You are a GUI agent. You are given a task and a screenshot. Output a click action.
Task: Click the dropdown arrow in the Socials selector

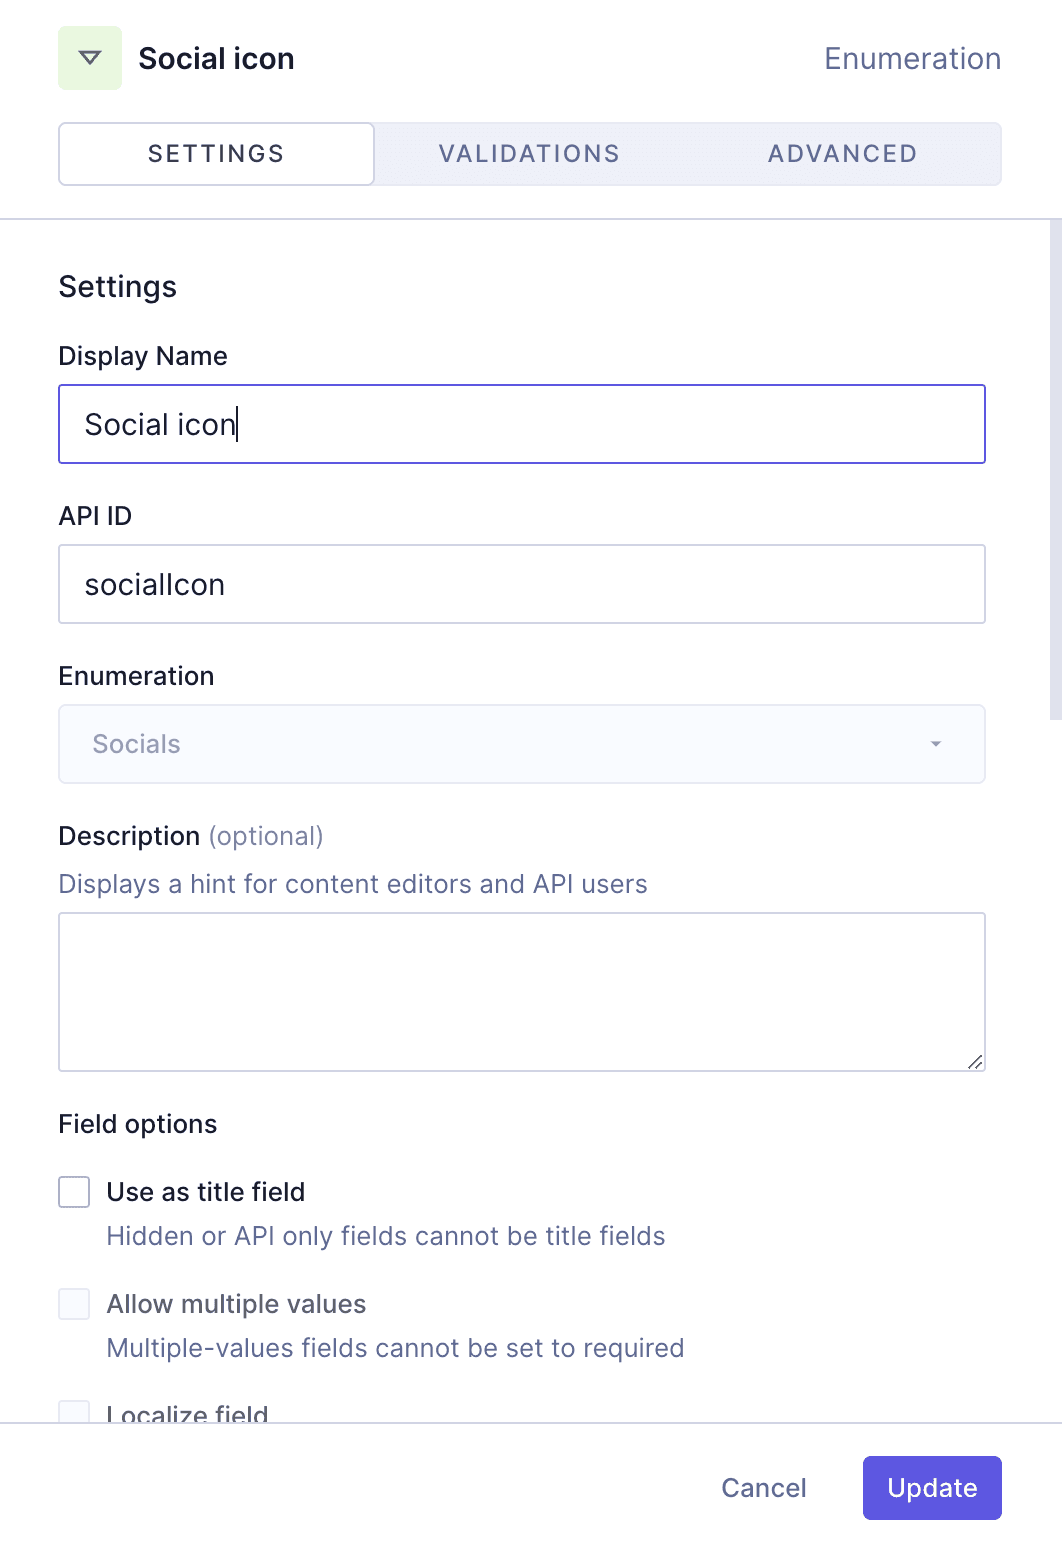click(x=936, y=744)
